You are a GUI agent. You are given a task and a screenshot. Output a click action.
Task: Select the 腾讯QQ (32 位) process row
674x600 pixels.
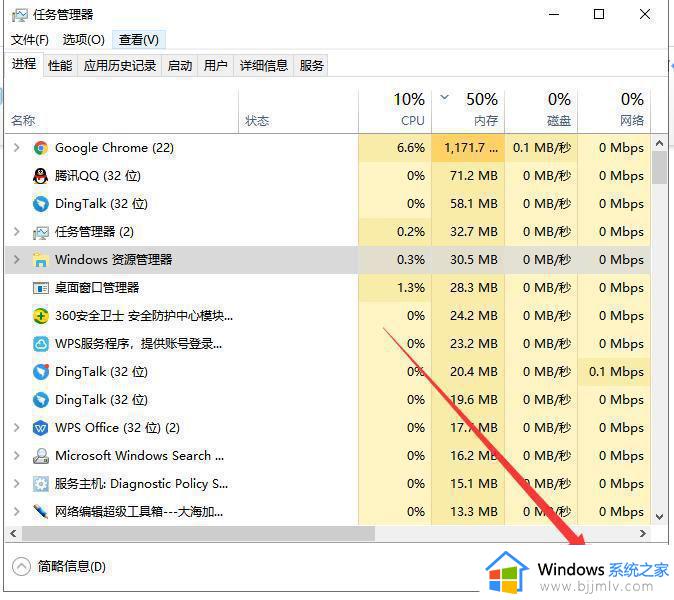(x=328, y=176)
